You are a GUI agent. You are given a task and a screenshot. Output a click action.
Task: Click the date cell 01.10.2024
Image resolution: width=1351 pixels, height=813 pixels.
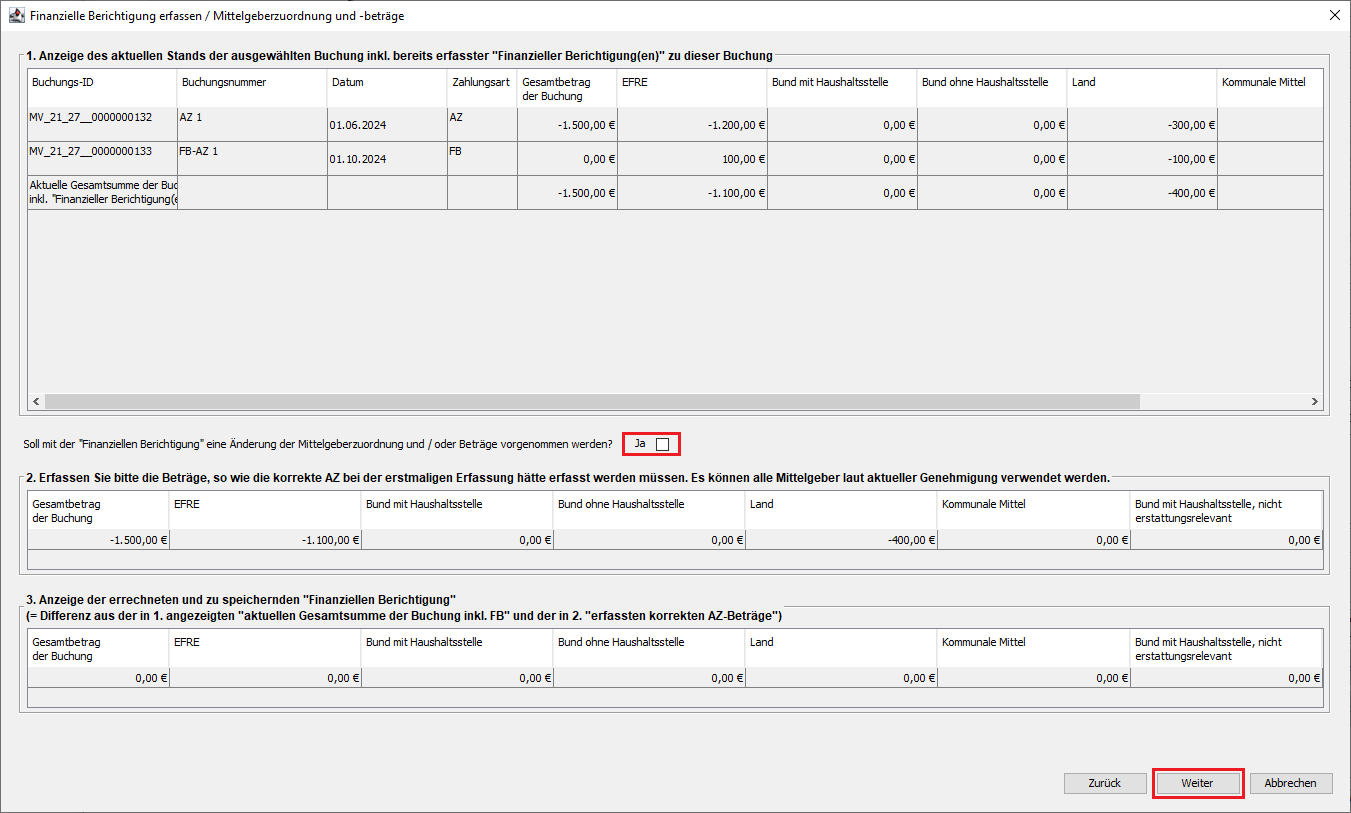tap(387, 159)
